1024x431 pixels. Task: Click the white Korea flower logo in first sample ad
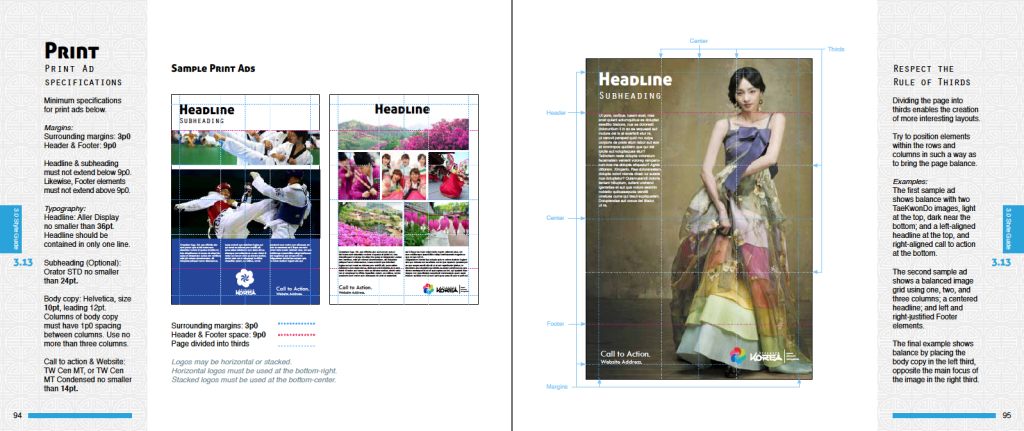245,283
